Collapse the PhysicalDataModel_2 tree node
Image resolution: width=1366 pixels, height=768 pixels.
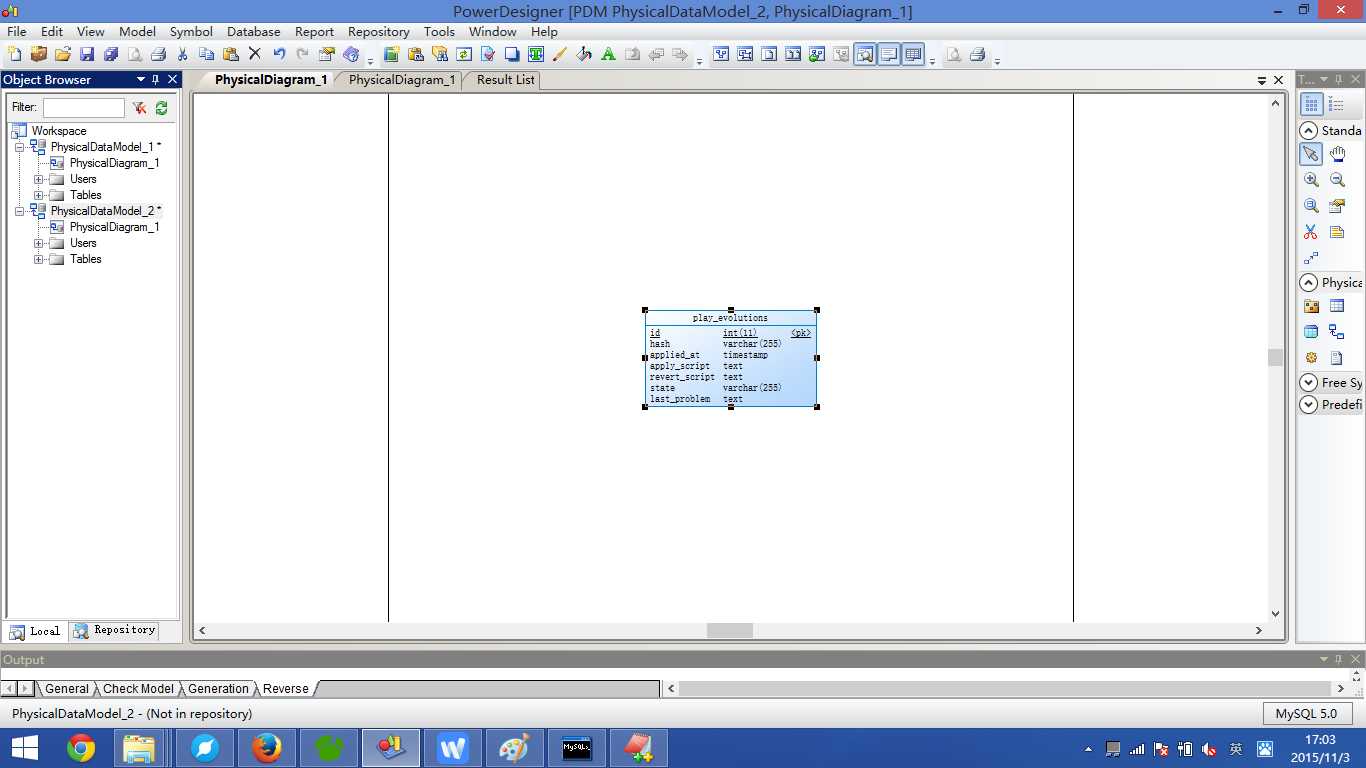coord(19,211)
